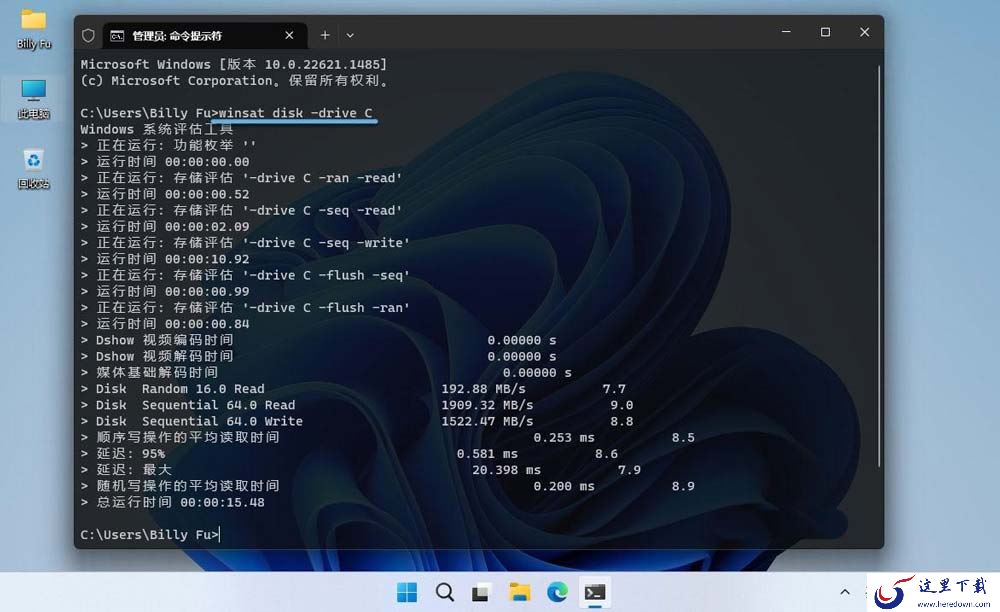Click the '-drive C -seq -read' line
The height and width of the screenshot is (612, 1000).
tap(242, 210)
